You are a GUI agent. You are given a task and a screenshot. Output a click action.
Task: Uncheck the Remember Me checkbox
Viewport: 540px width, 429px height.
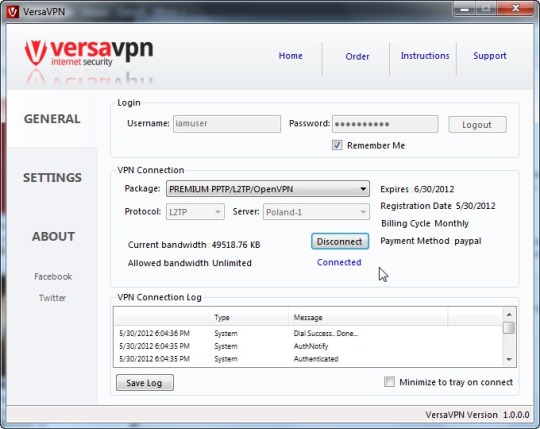pos(337,145)
